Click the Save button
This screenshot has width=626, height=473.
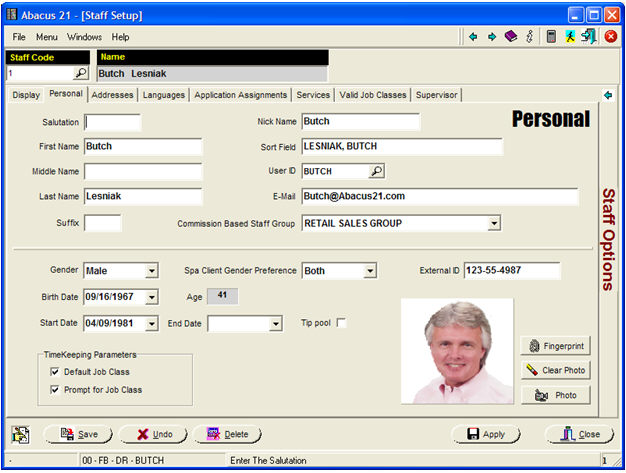pos(78,434)
